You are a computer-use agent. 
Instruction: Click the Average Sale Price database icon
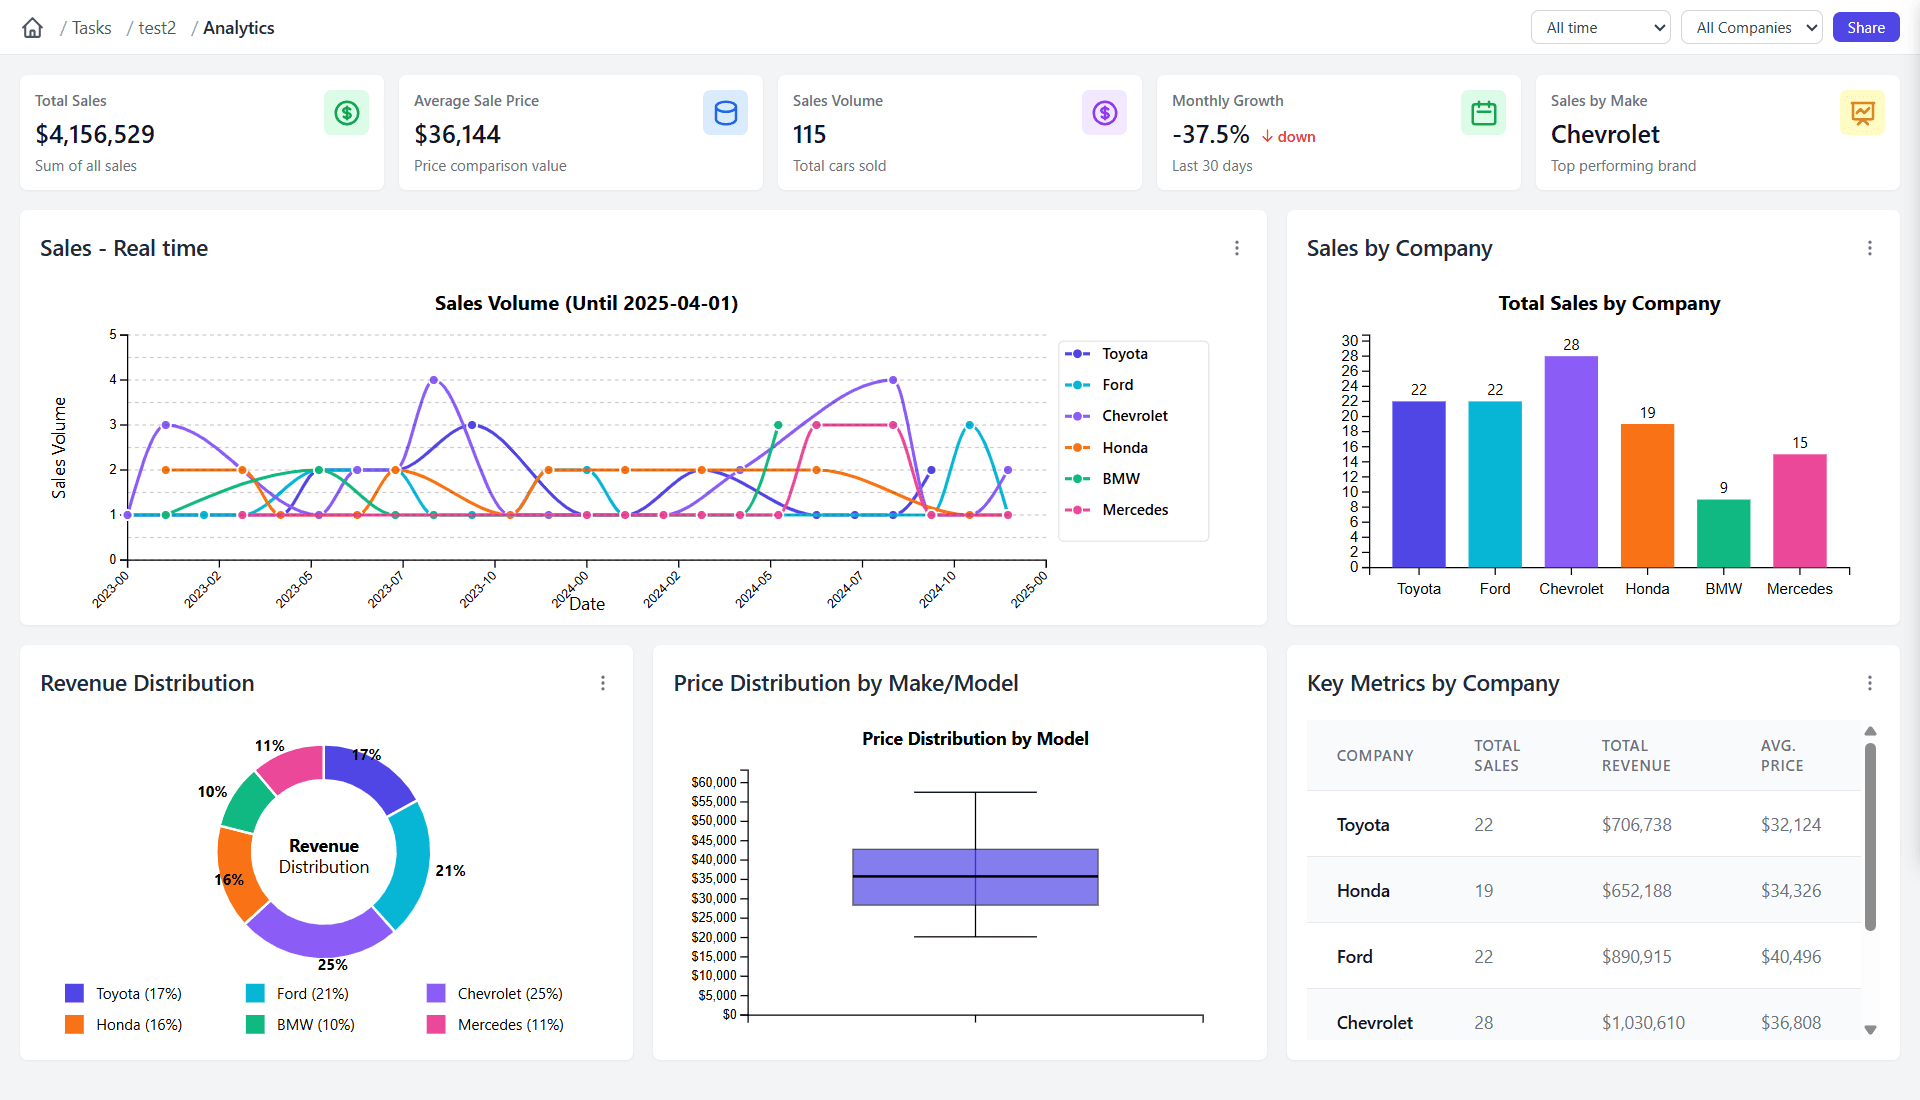pyautogui.click(x=725, y=113)
